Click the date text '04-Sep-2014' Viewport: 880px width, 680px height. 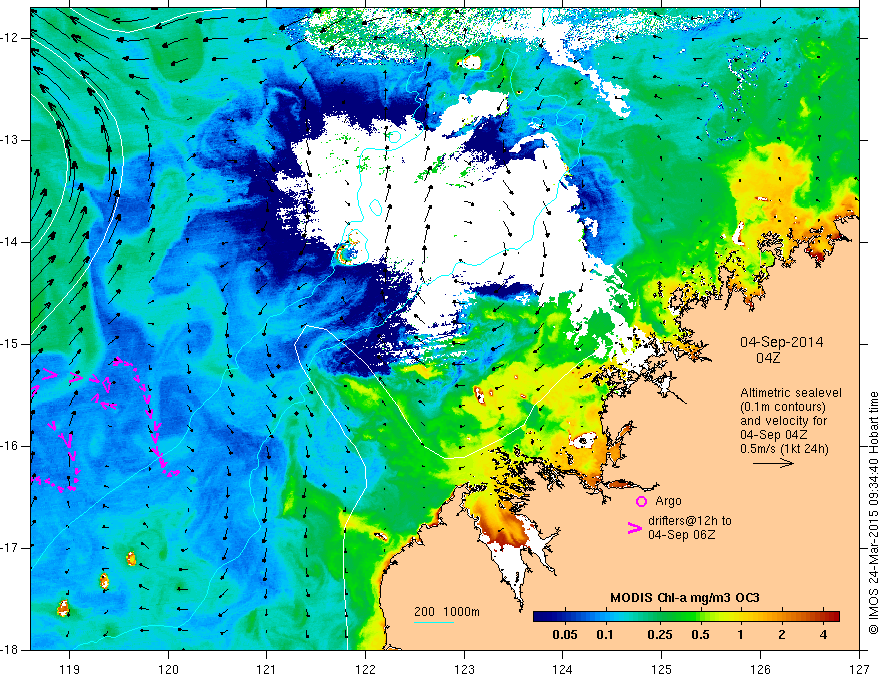[781, 342]
